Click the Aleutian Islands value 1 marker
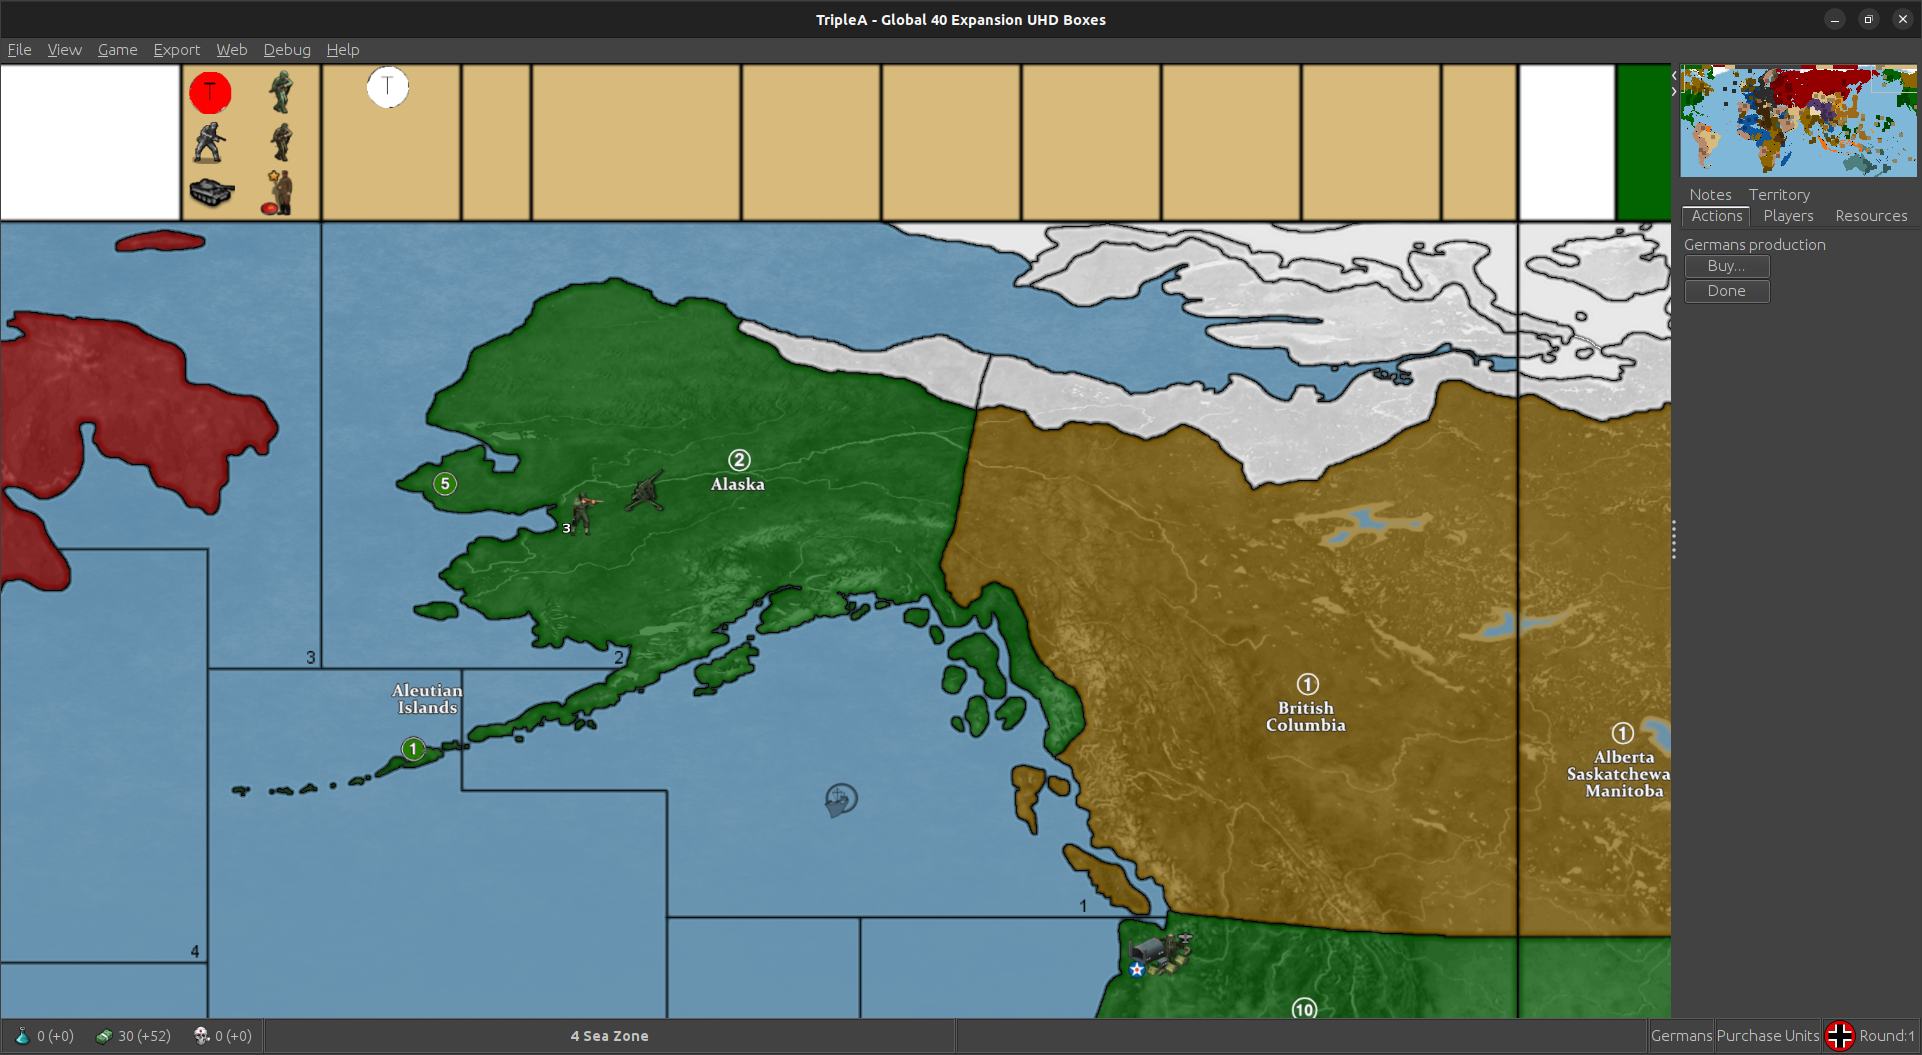1922x1055 pixels. (x=413, y=749)
